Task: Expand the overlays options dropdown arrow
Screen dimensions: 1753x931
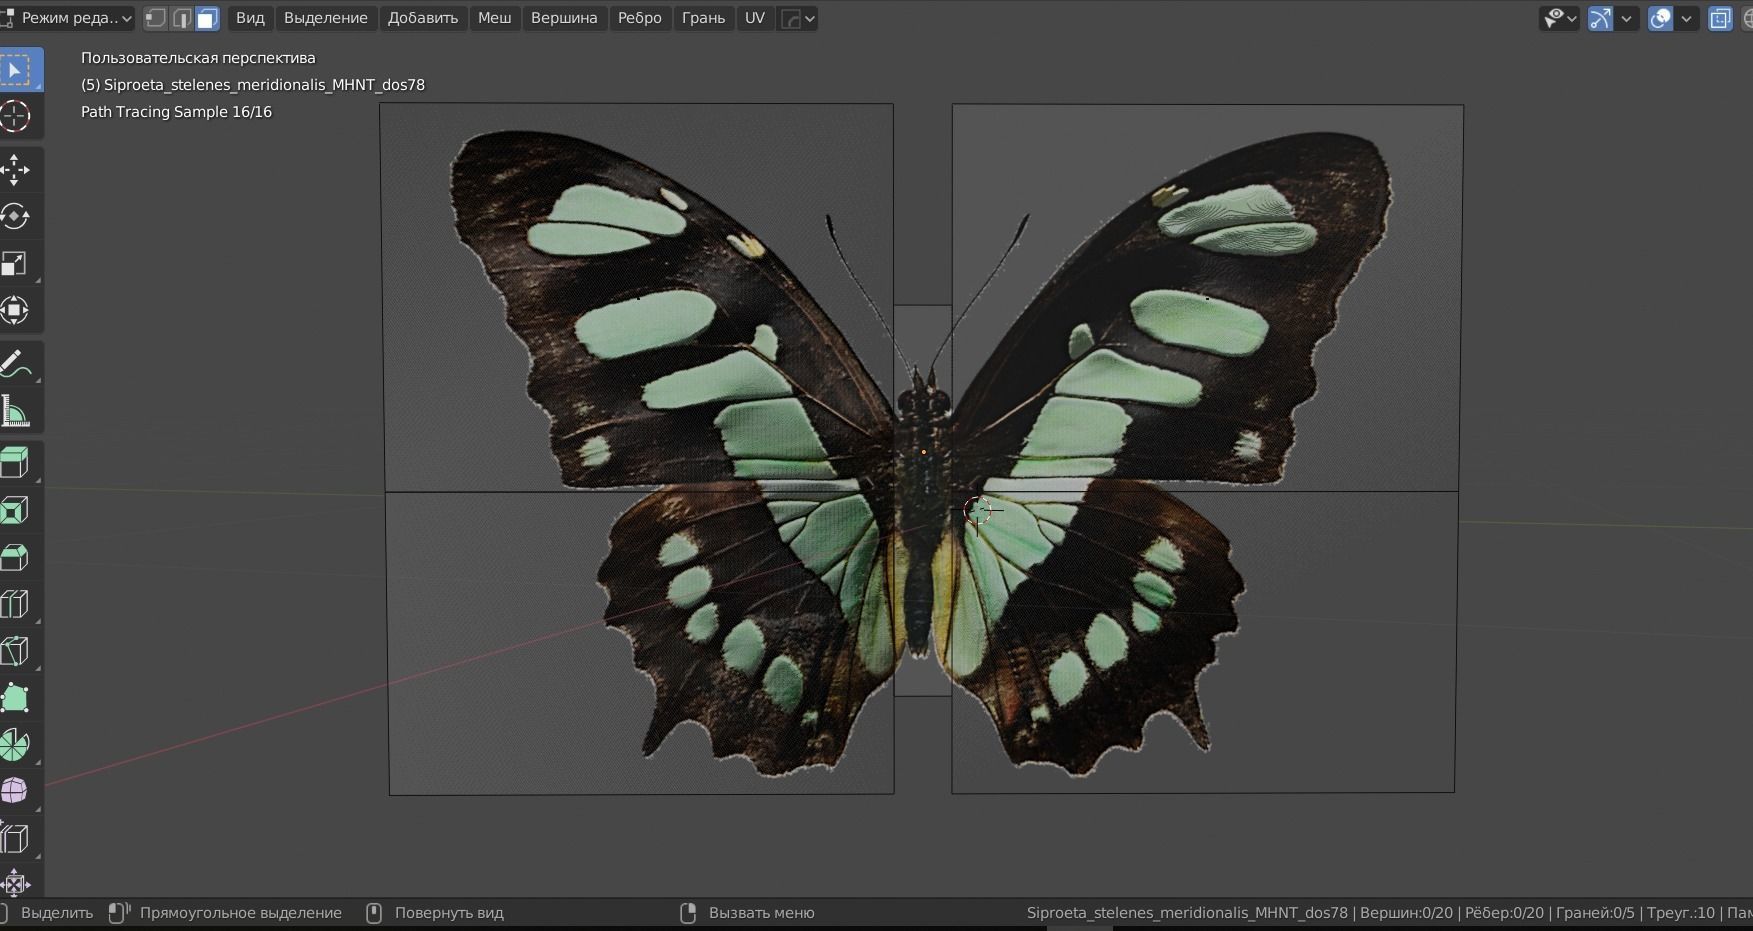Action: tap(1687, 18)
